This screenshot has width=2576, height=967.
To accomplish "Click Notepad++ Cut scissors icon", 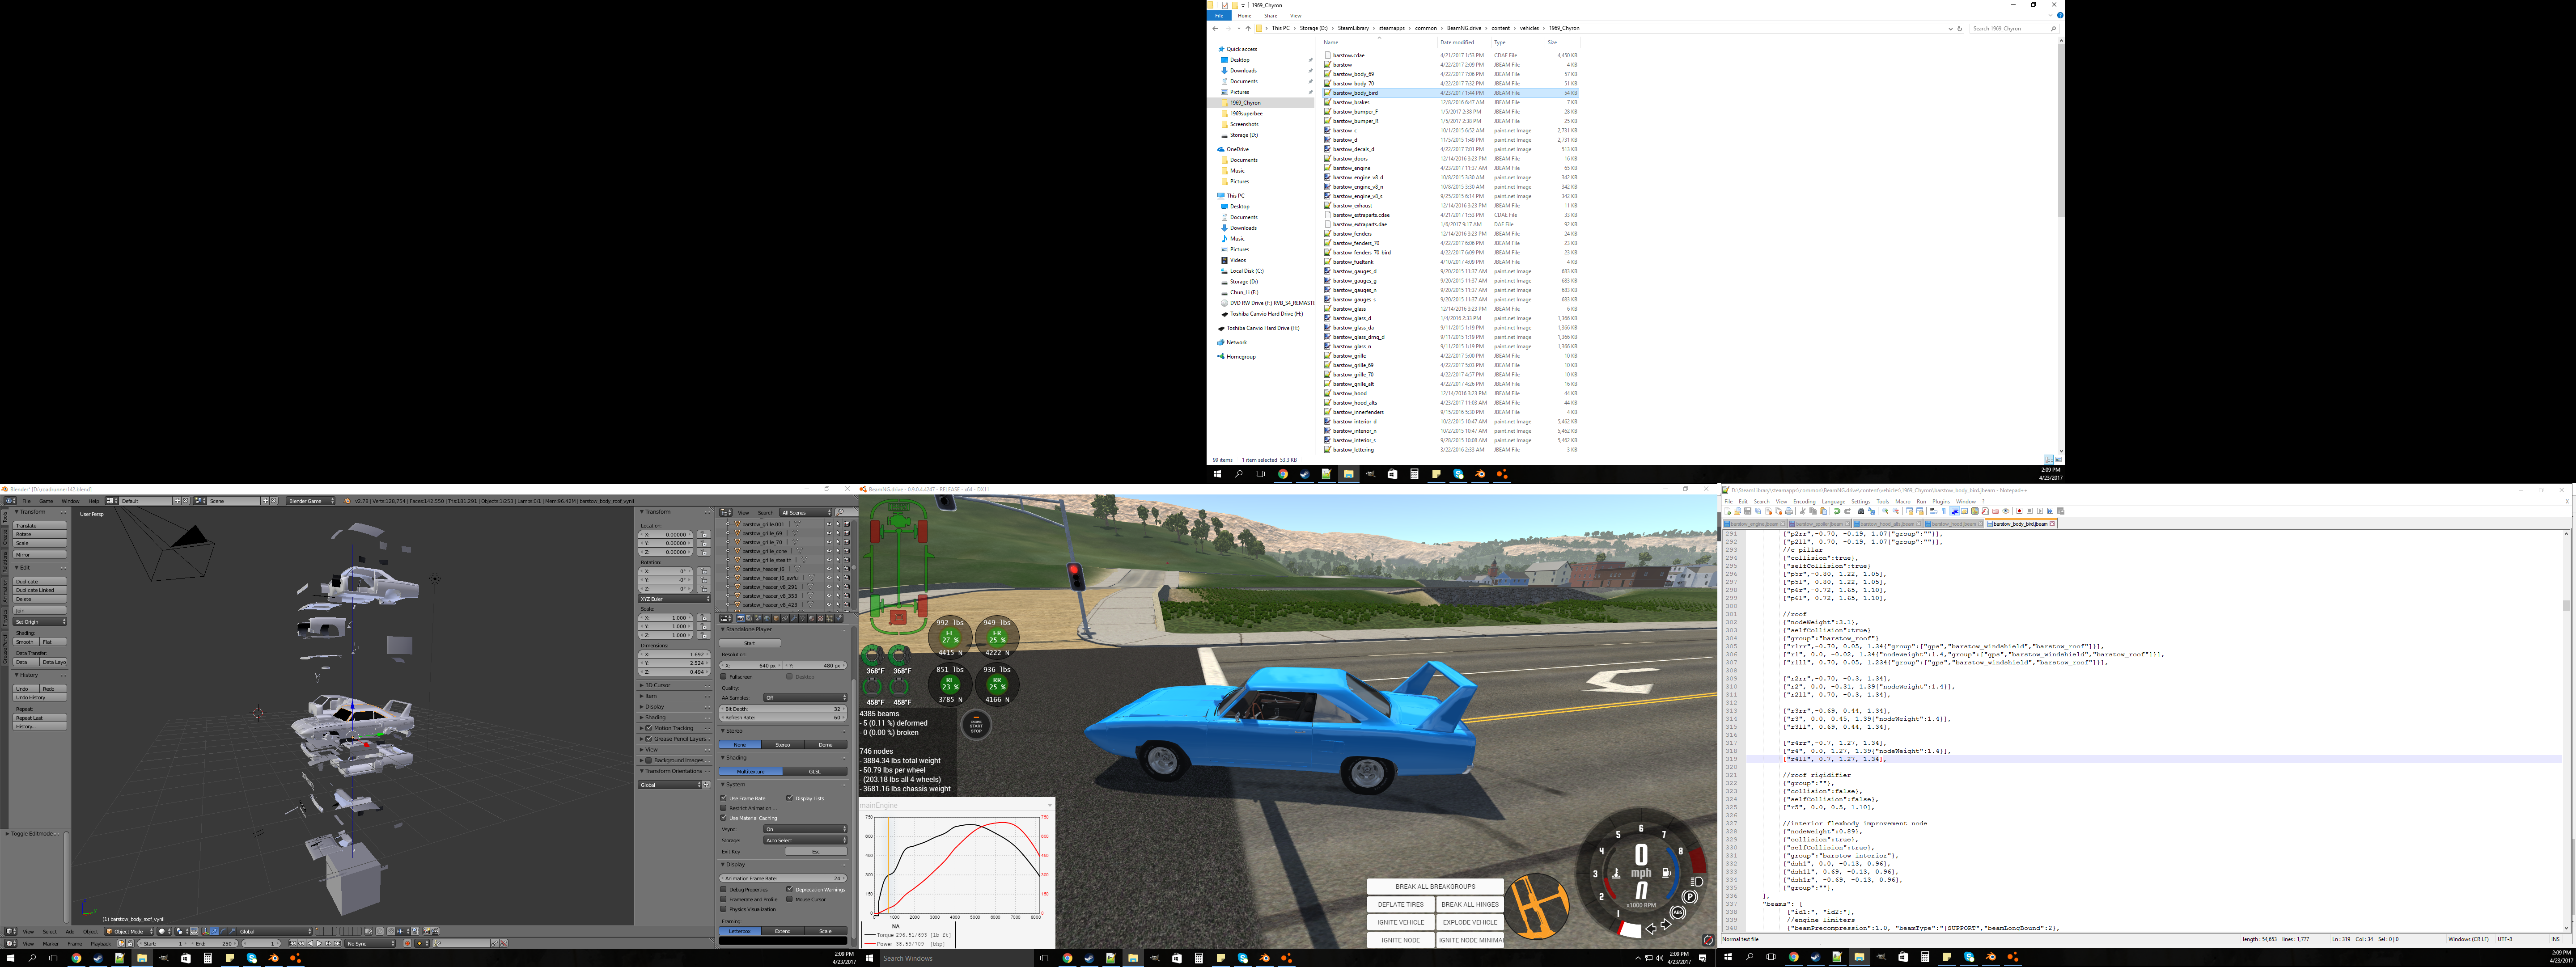I will pos(1803,511).
